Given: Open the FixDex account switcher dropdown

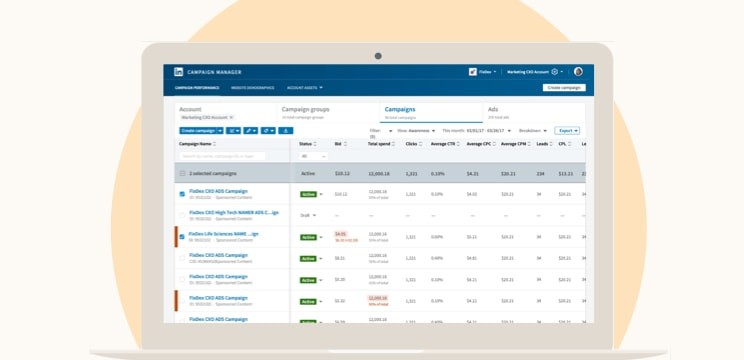Looking at the screenshot, I should point(488,72).
